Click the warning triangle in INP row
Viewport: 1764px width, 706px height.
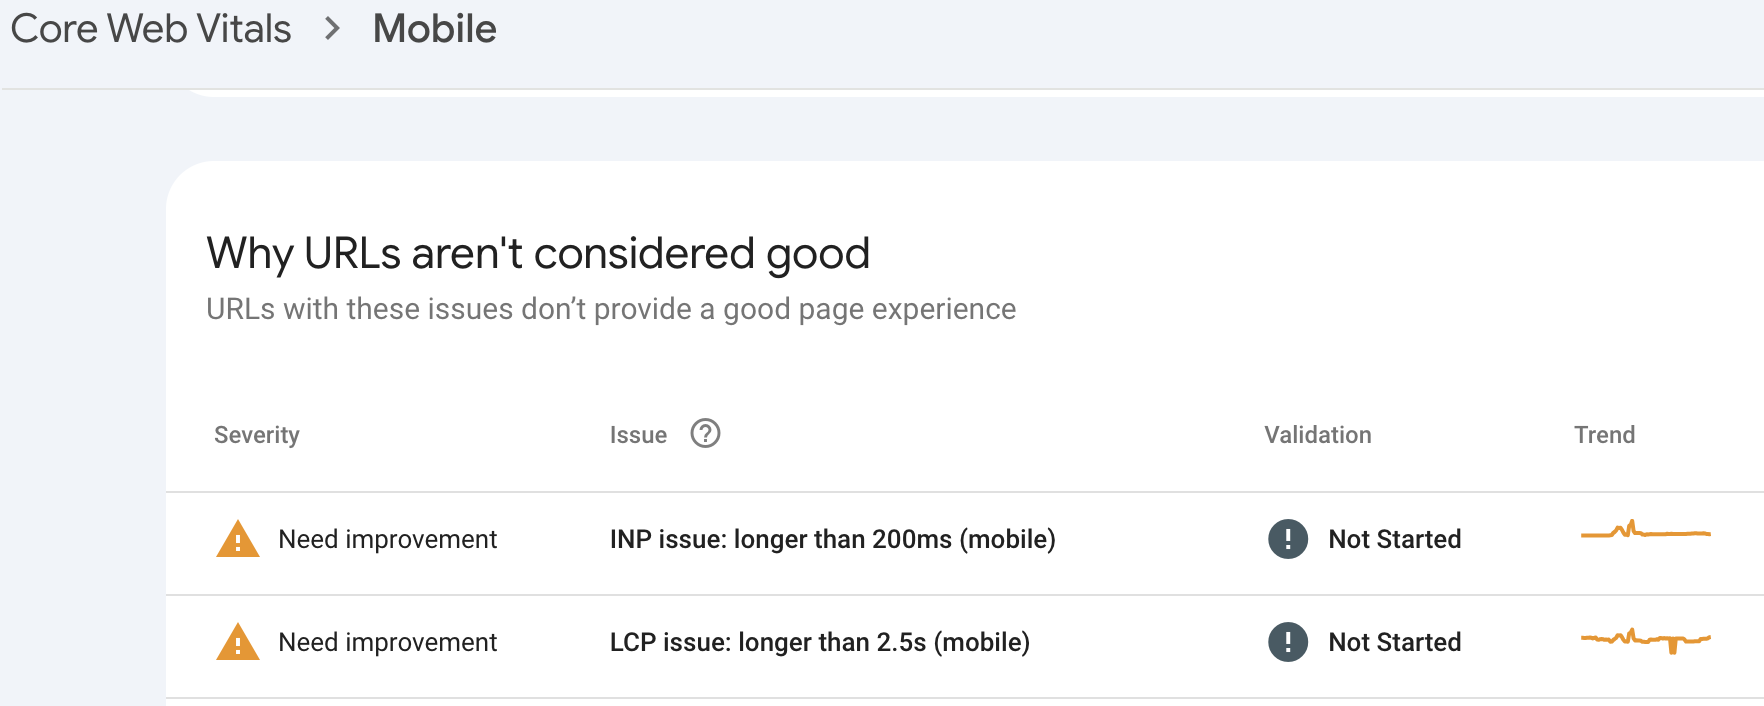click(238, 540)
